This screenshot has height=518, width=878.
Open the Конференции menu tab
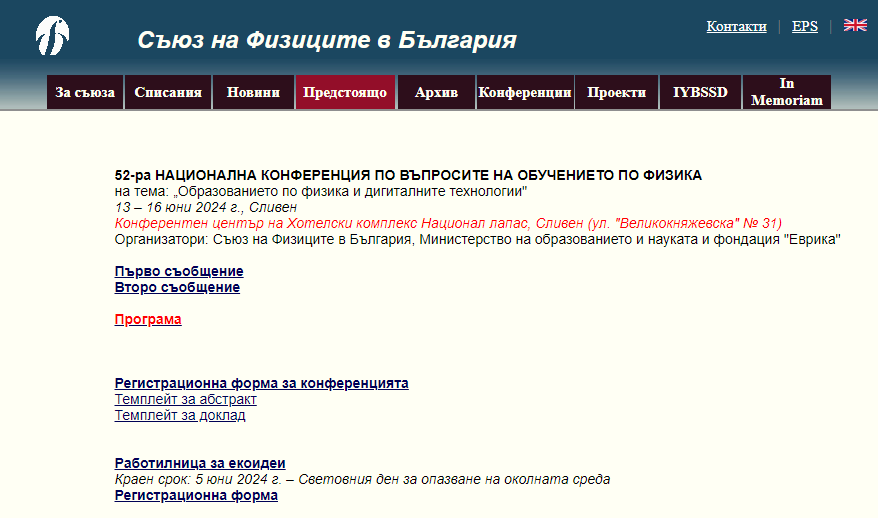tap(525, 92)
